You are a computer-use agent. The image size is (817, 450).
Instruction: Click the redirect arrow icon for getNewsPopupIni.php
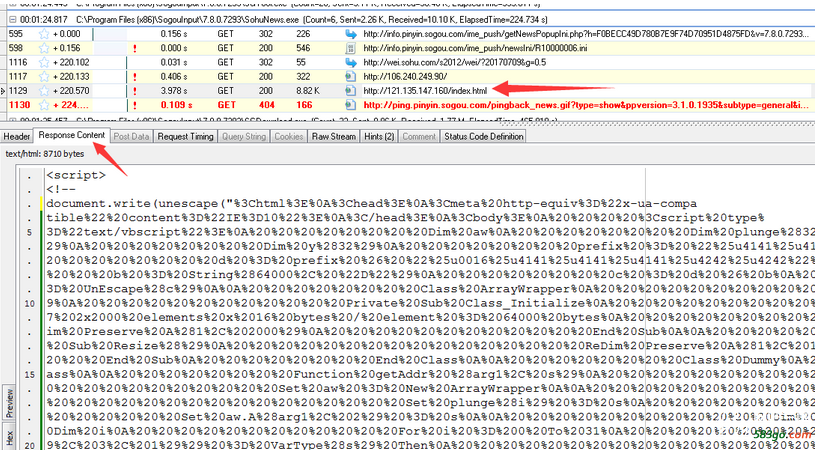351,34
